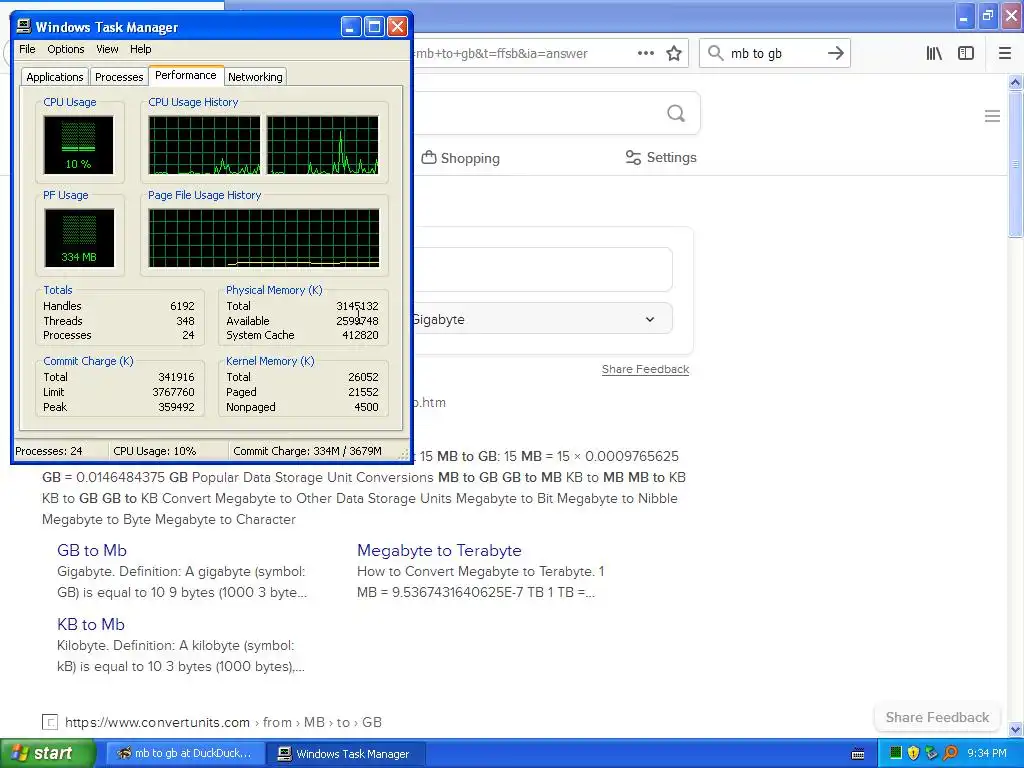Bookmark this page with the star icon
Image resolution: width=1024 pixels, height=768 pixels.
674,54
